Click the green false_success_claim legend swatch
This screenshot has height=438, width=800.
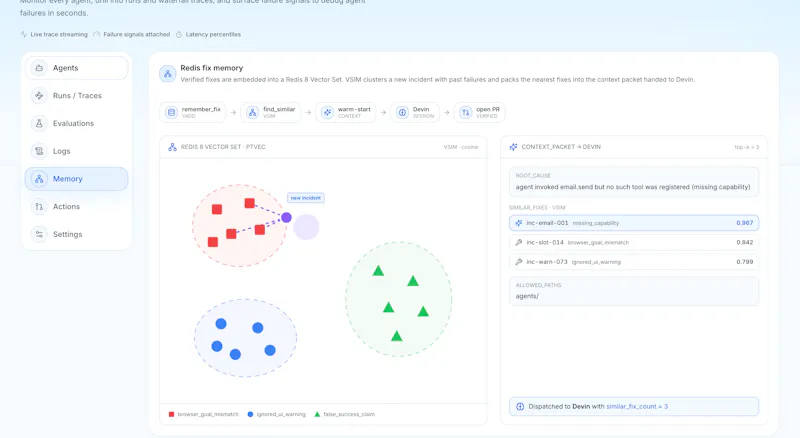(x=317, y=415)
